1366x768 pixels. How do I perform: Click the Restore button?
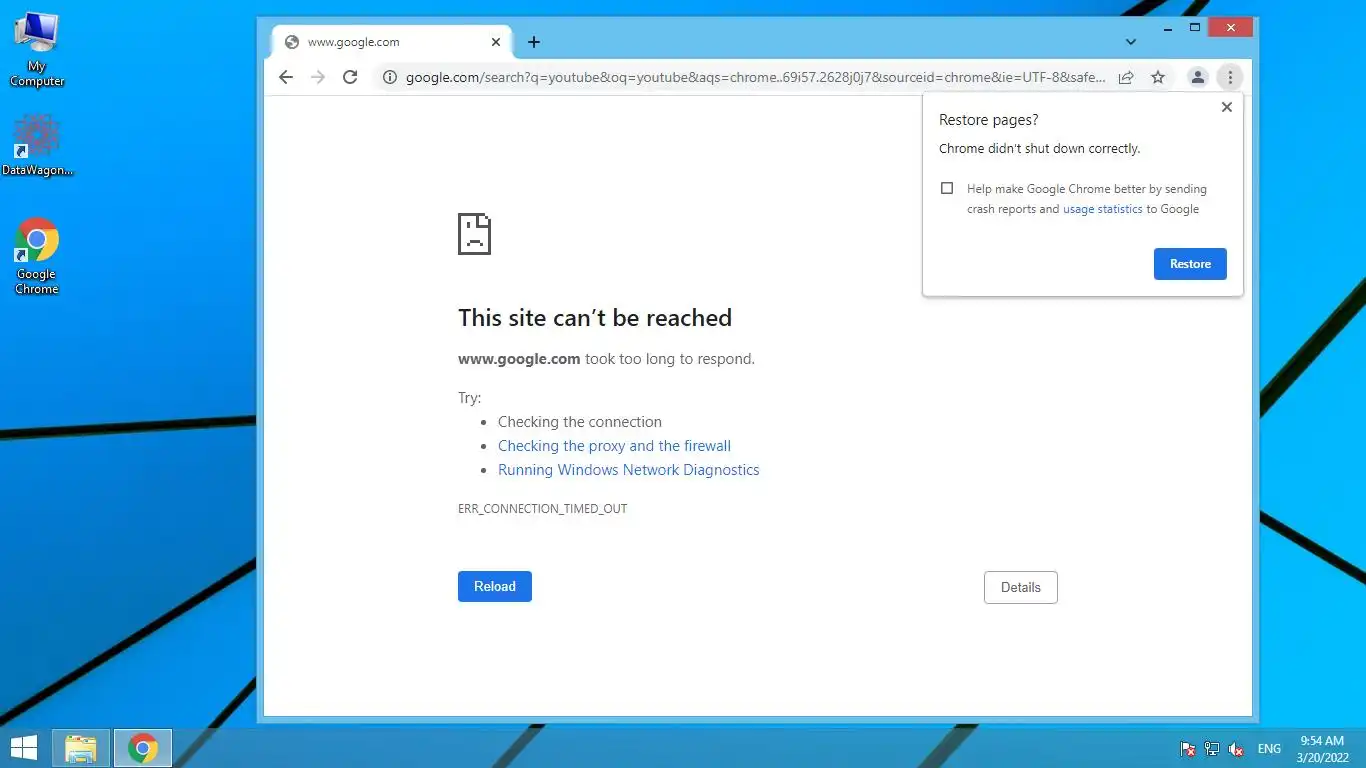[x=1190, y=264]
